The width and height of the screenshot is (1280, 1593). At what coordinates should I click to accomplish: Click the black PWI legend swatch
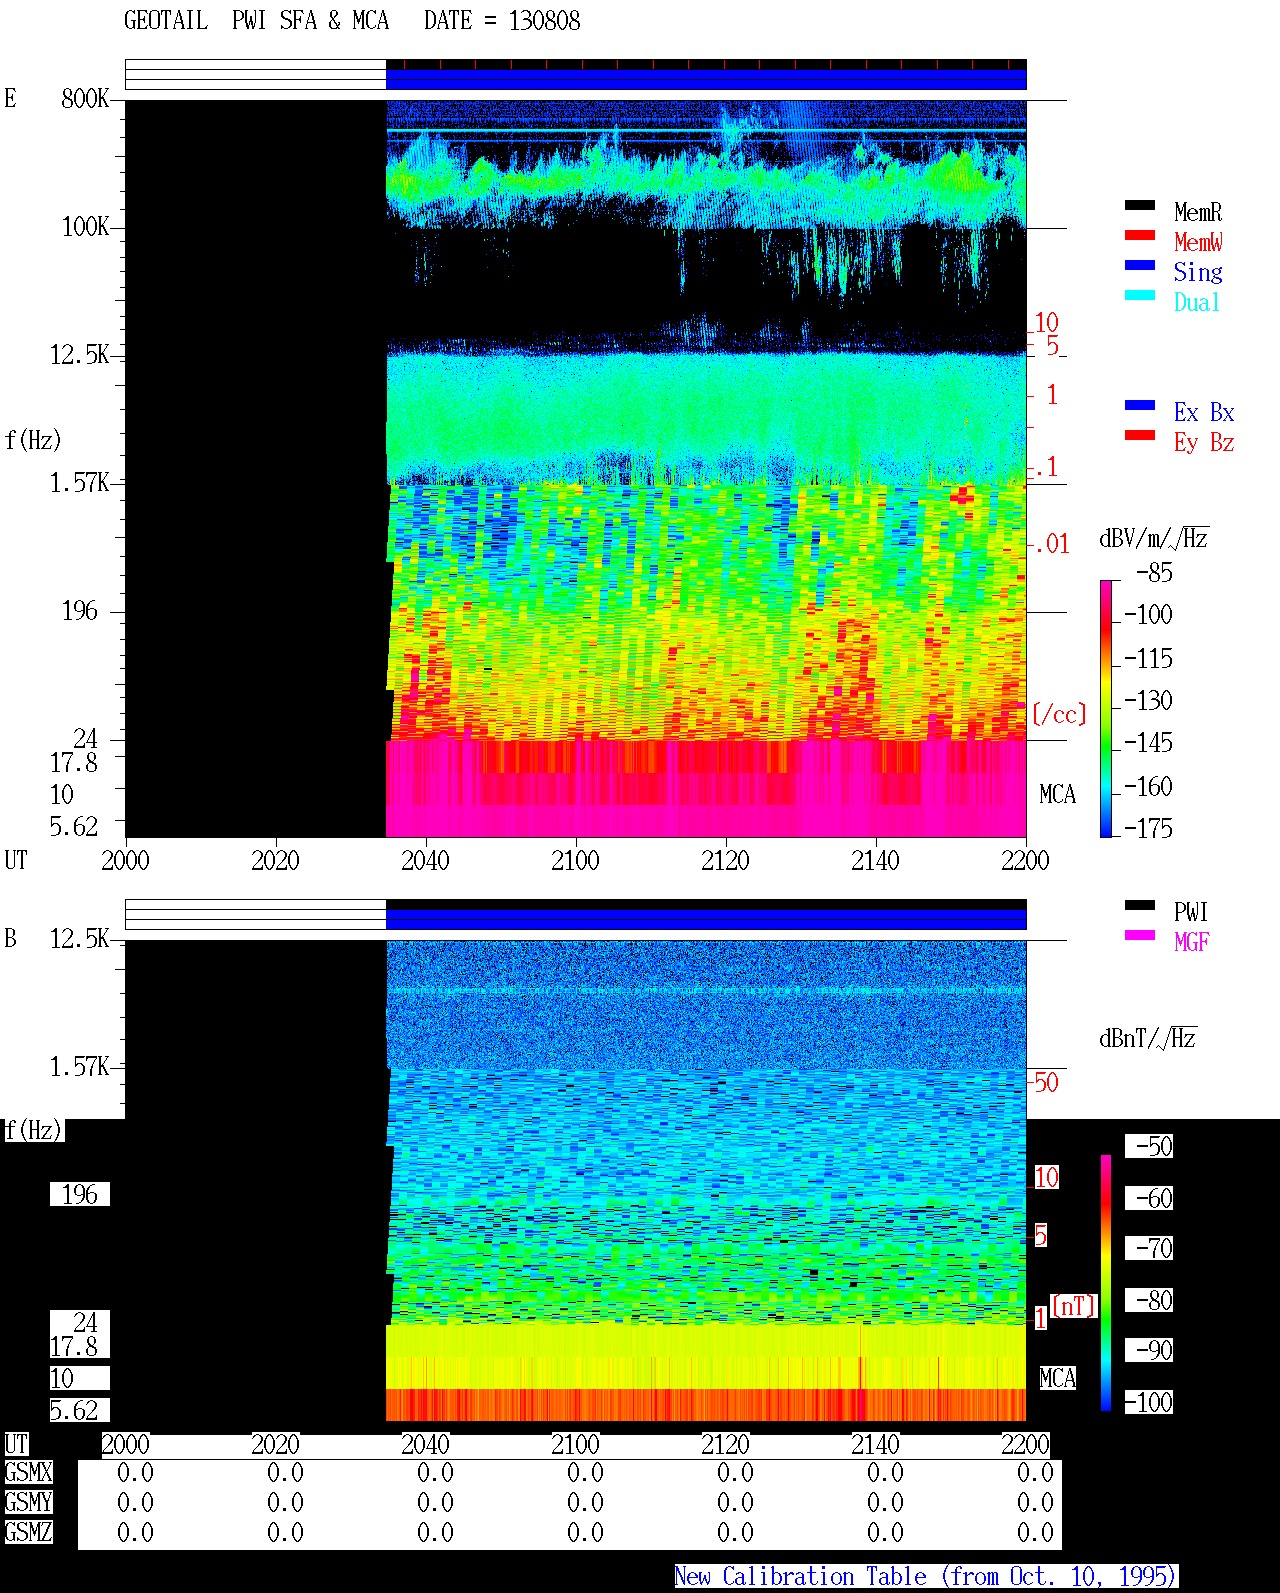(x=1140, y=905)
